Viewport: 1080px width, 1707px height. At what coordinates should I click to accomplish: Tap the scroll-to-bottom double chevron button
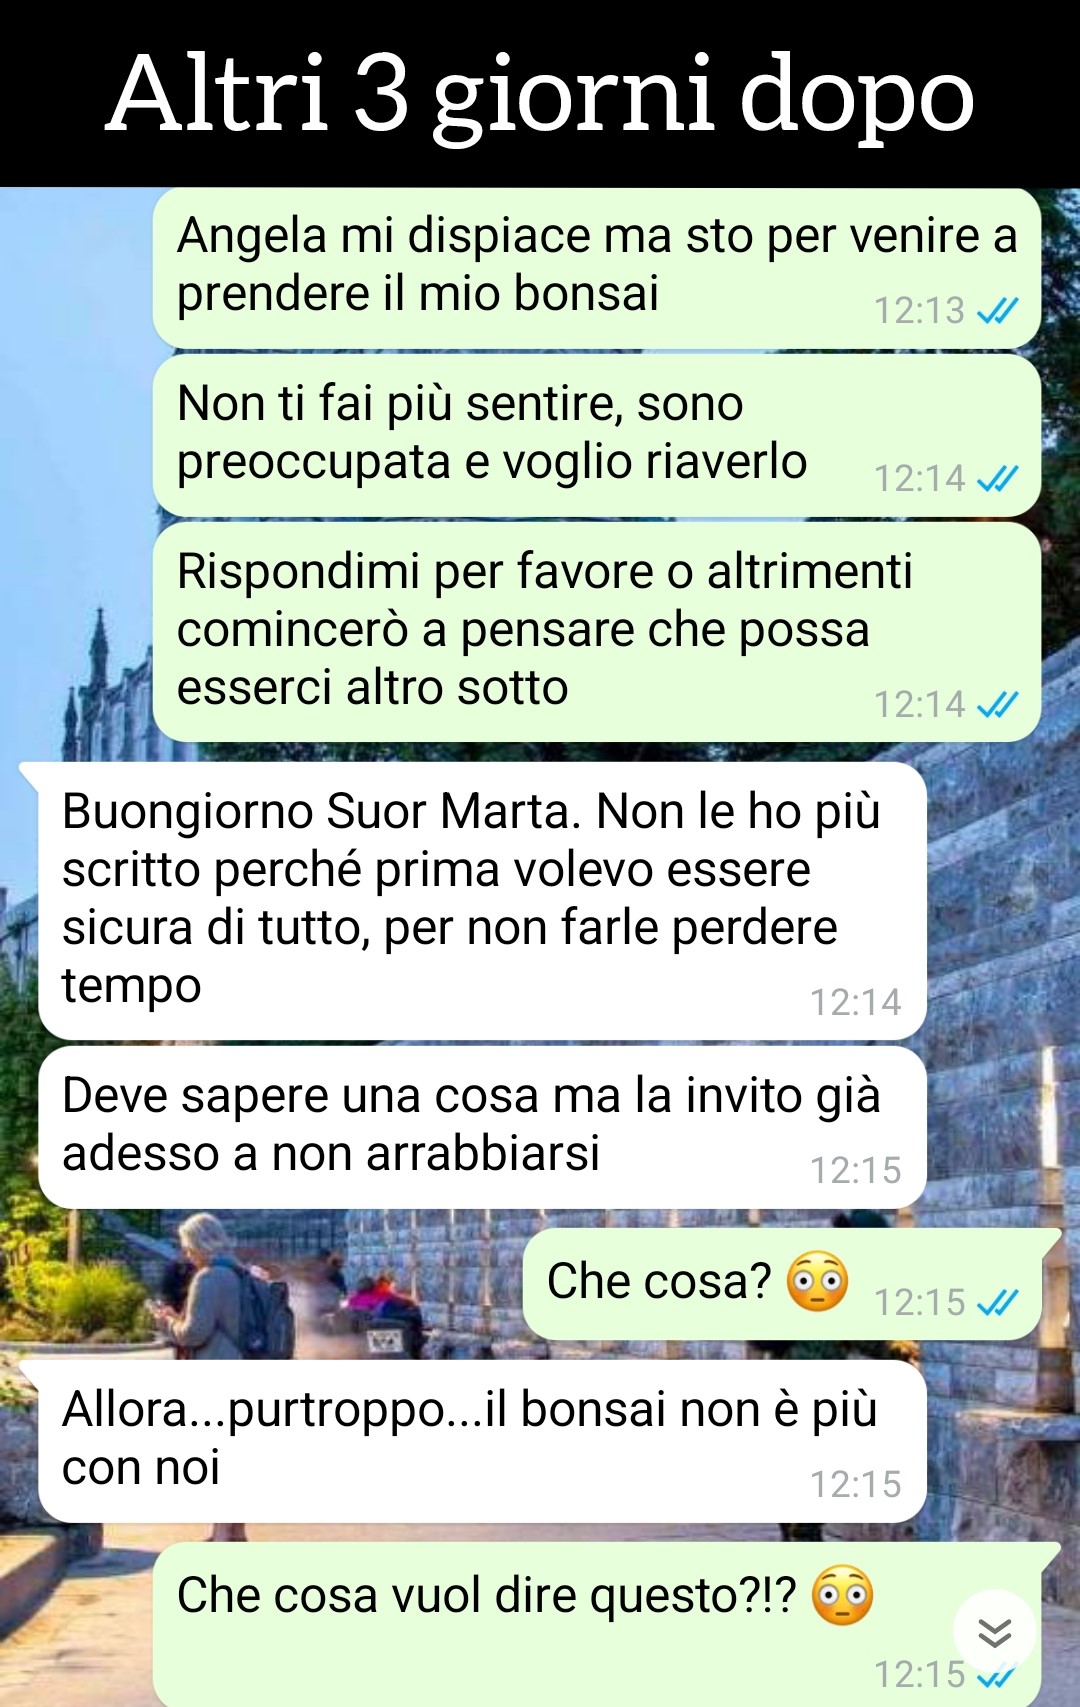pos(994,1632)
